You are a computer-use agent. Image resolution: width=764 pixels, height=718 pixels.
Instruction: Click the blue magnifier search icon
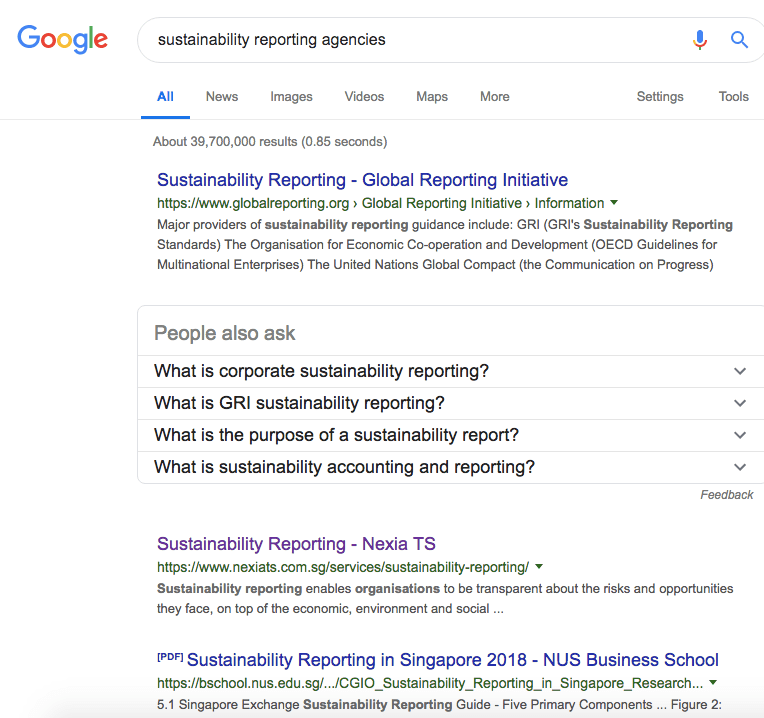739,39
